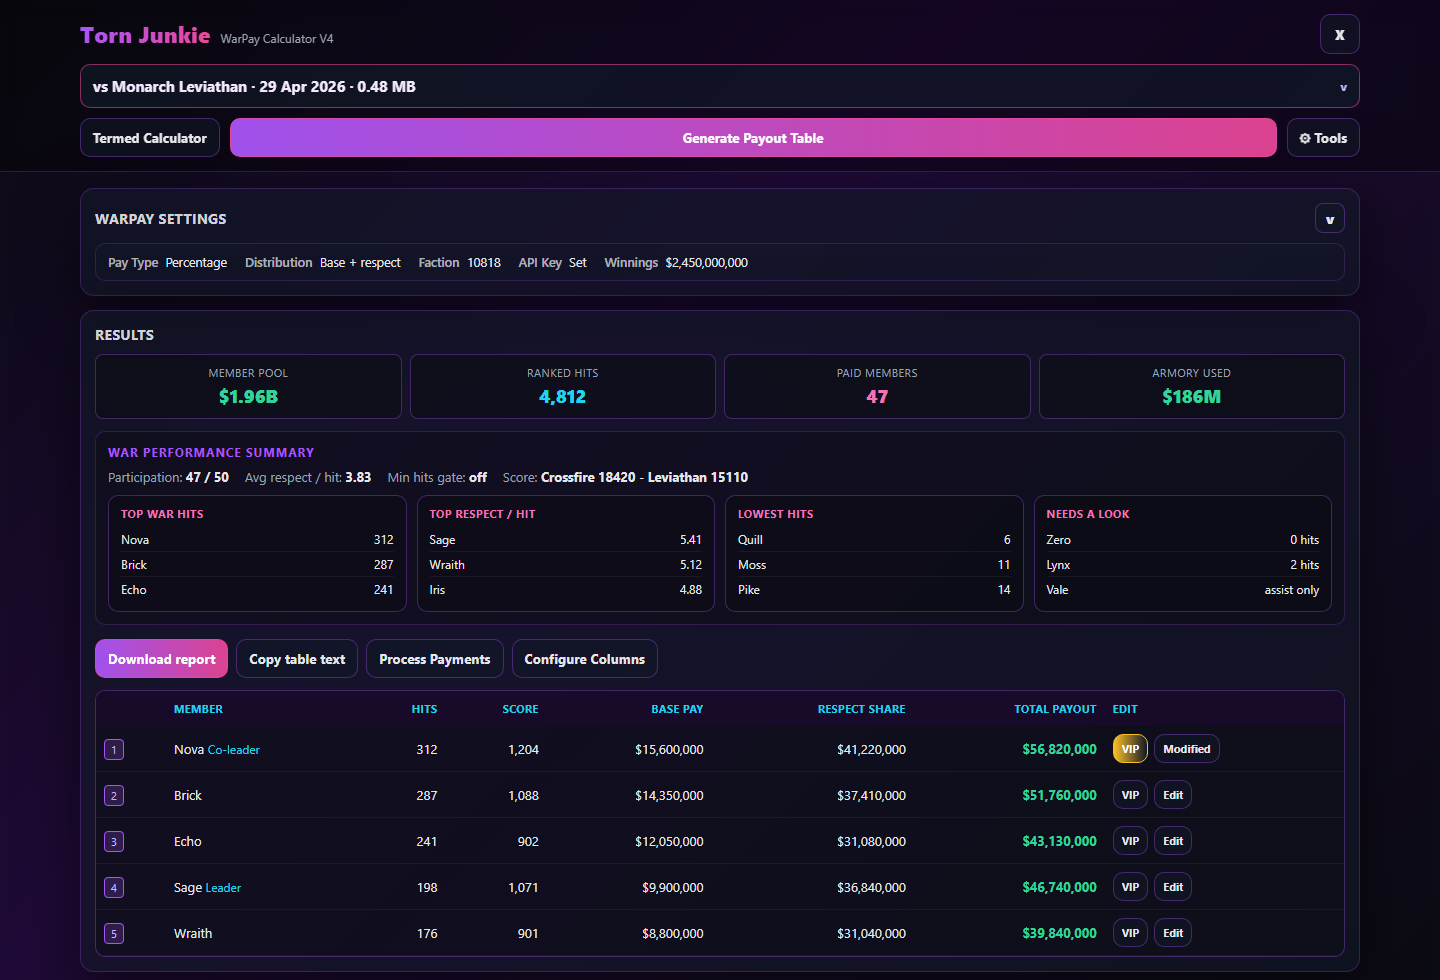Click rank badge 5 for Wraith
This screenshot has width=1440, height=980.
114,933
